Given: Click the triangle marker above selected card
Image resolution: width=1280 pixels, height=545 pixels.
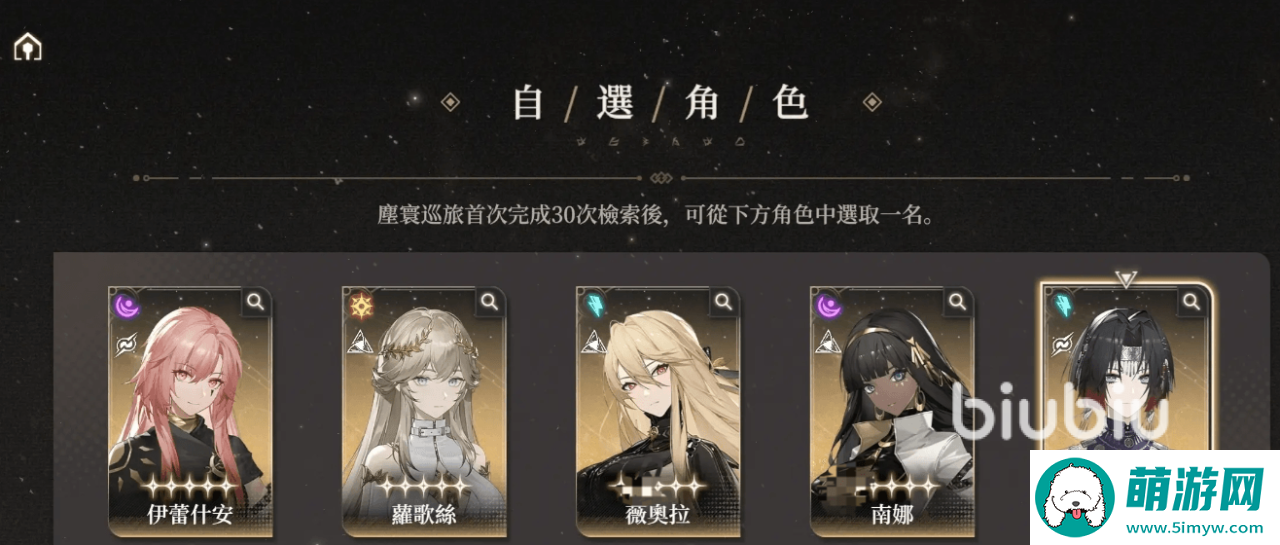Looking at the screenshot, I should coord(1127,279).
